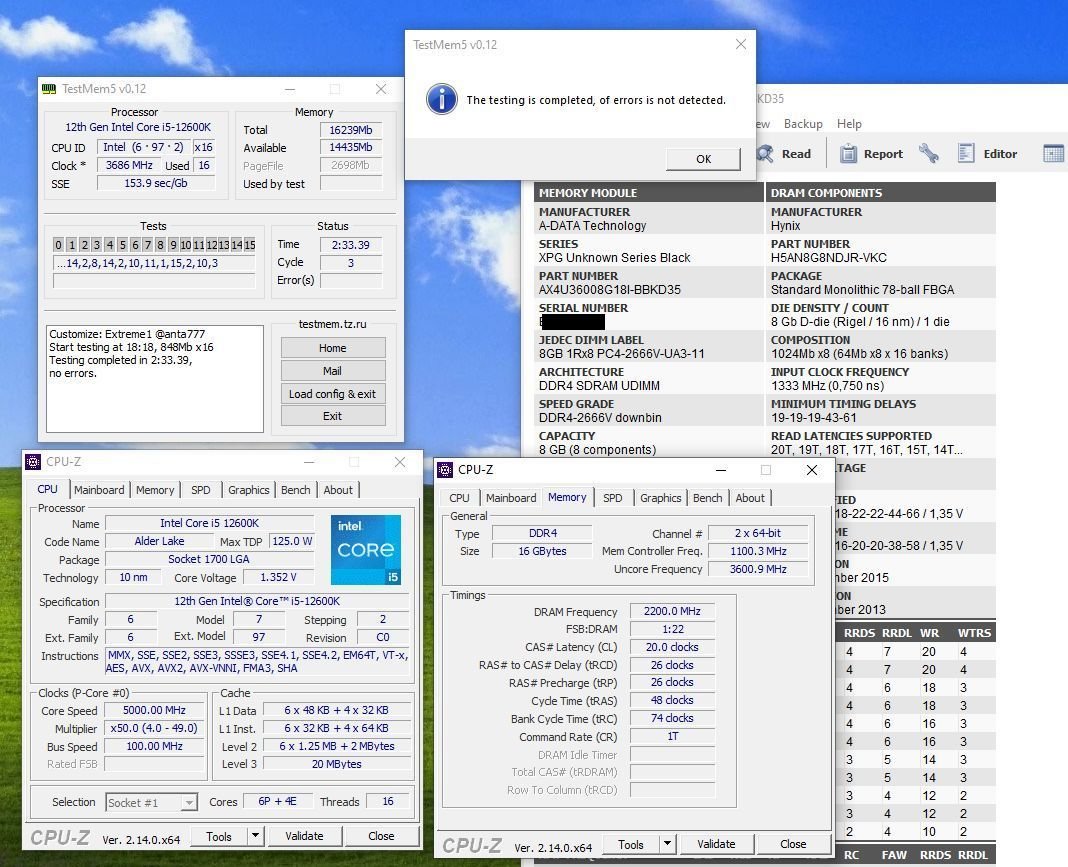This screenshot has height=867, width=1068.
Task: Switch to CPU tab in front CPU-Z window
Action: point(460,498)
